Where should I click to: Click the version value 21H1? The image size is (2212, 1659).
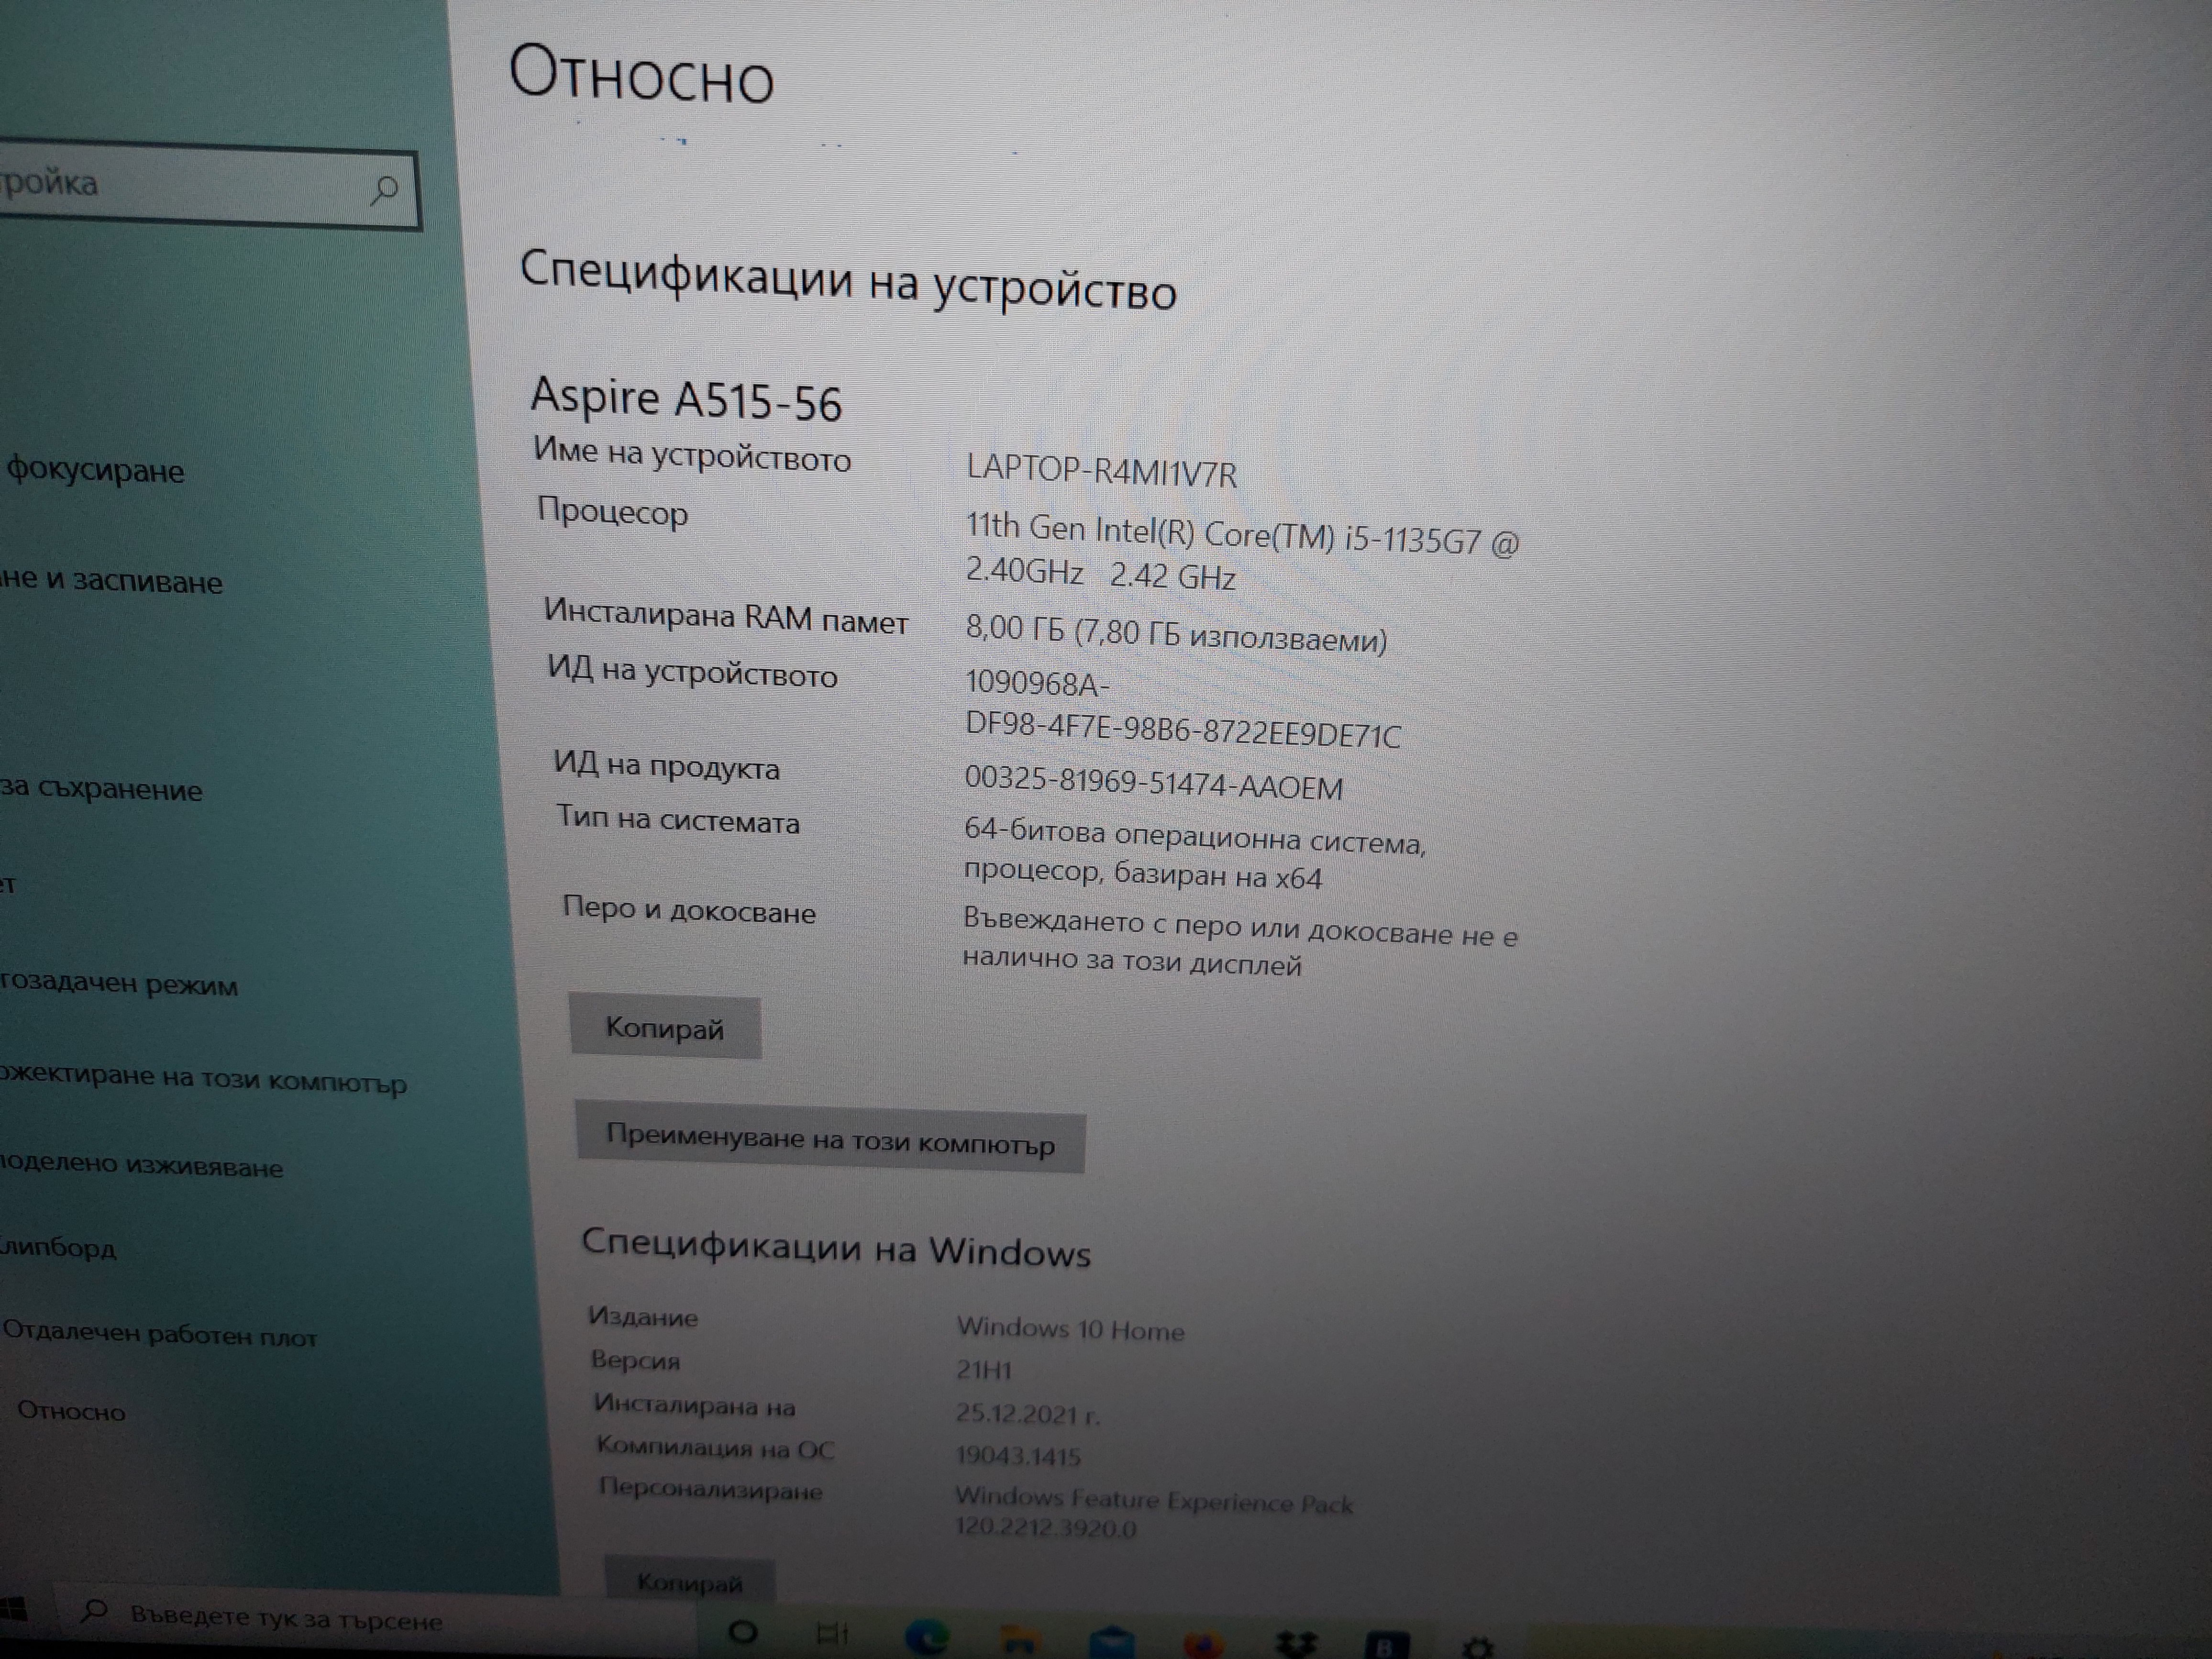pyautogui.click(x=984, y=1370)
